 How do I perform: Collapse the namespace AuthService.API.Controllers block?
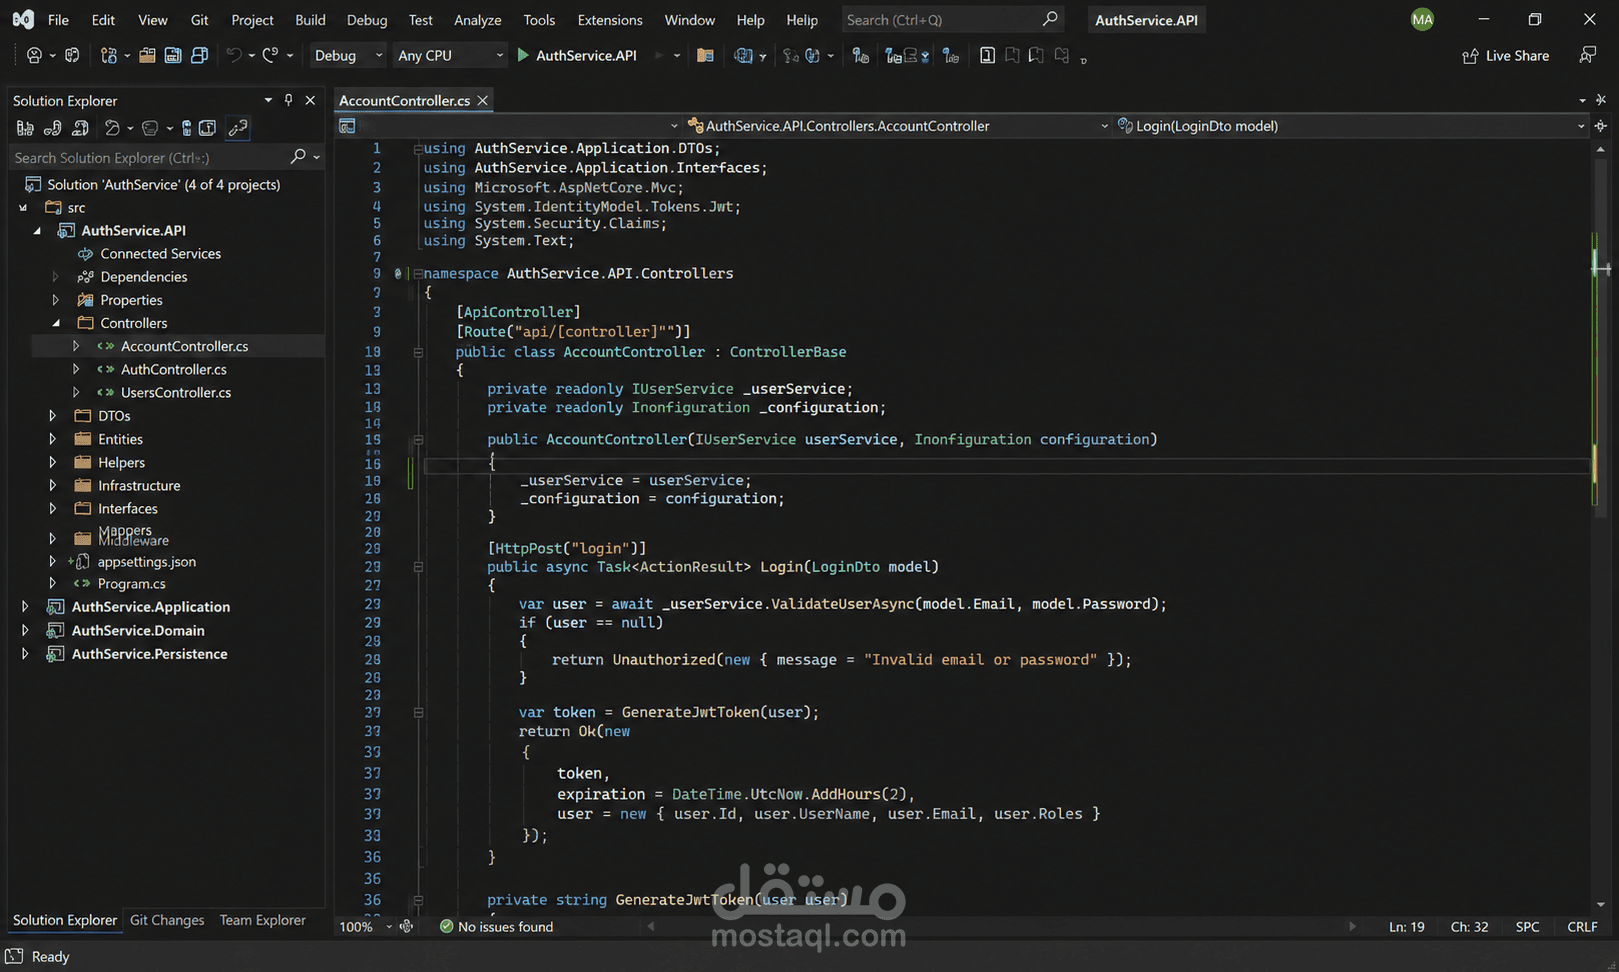coord(418,273)
